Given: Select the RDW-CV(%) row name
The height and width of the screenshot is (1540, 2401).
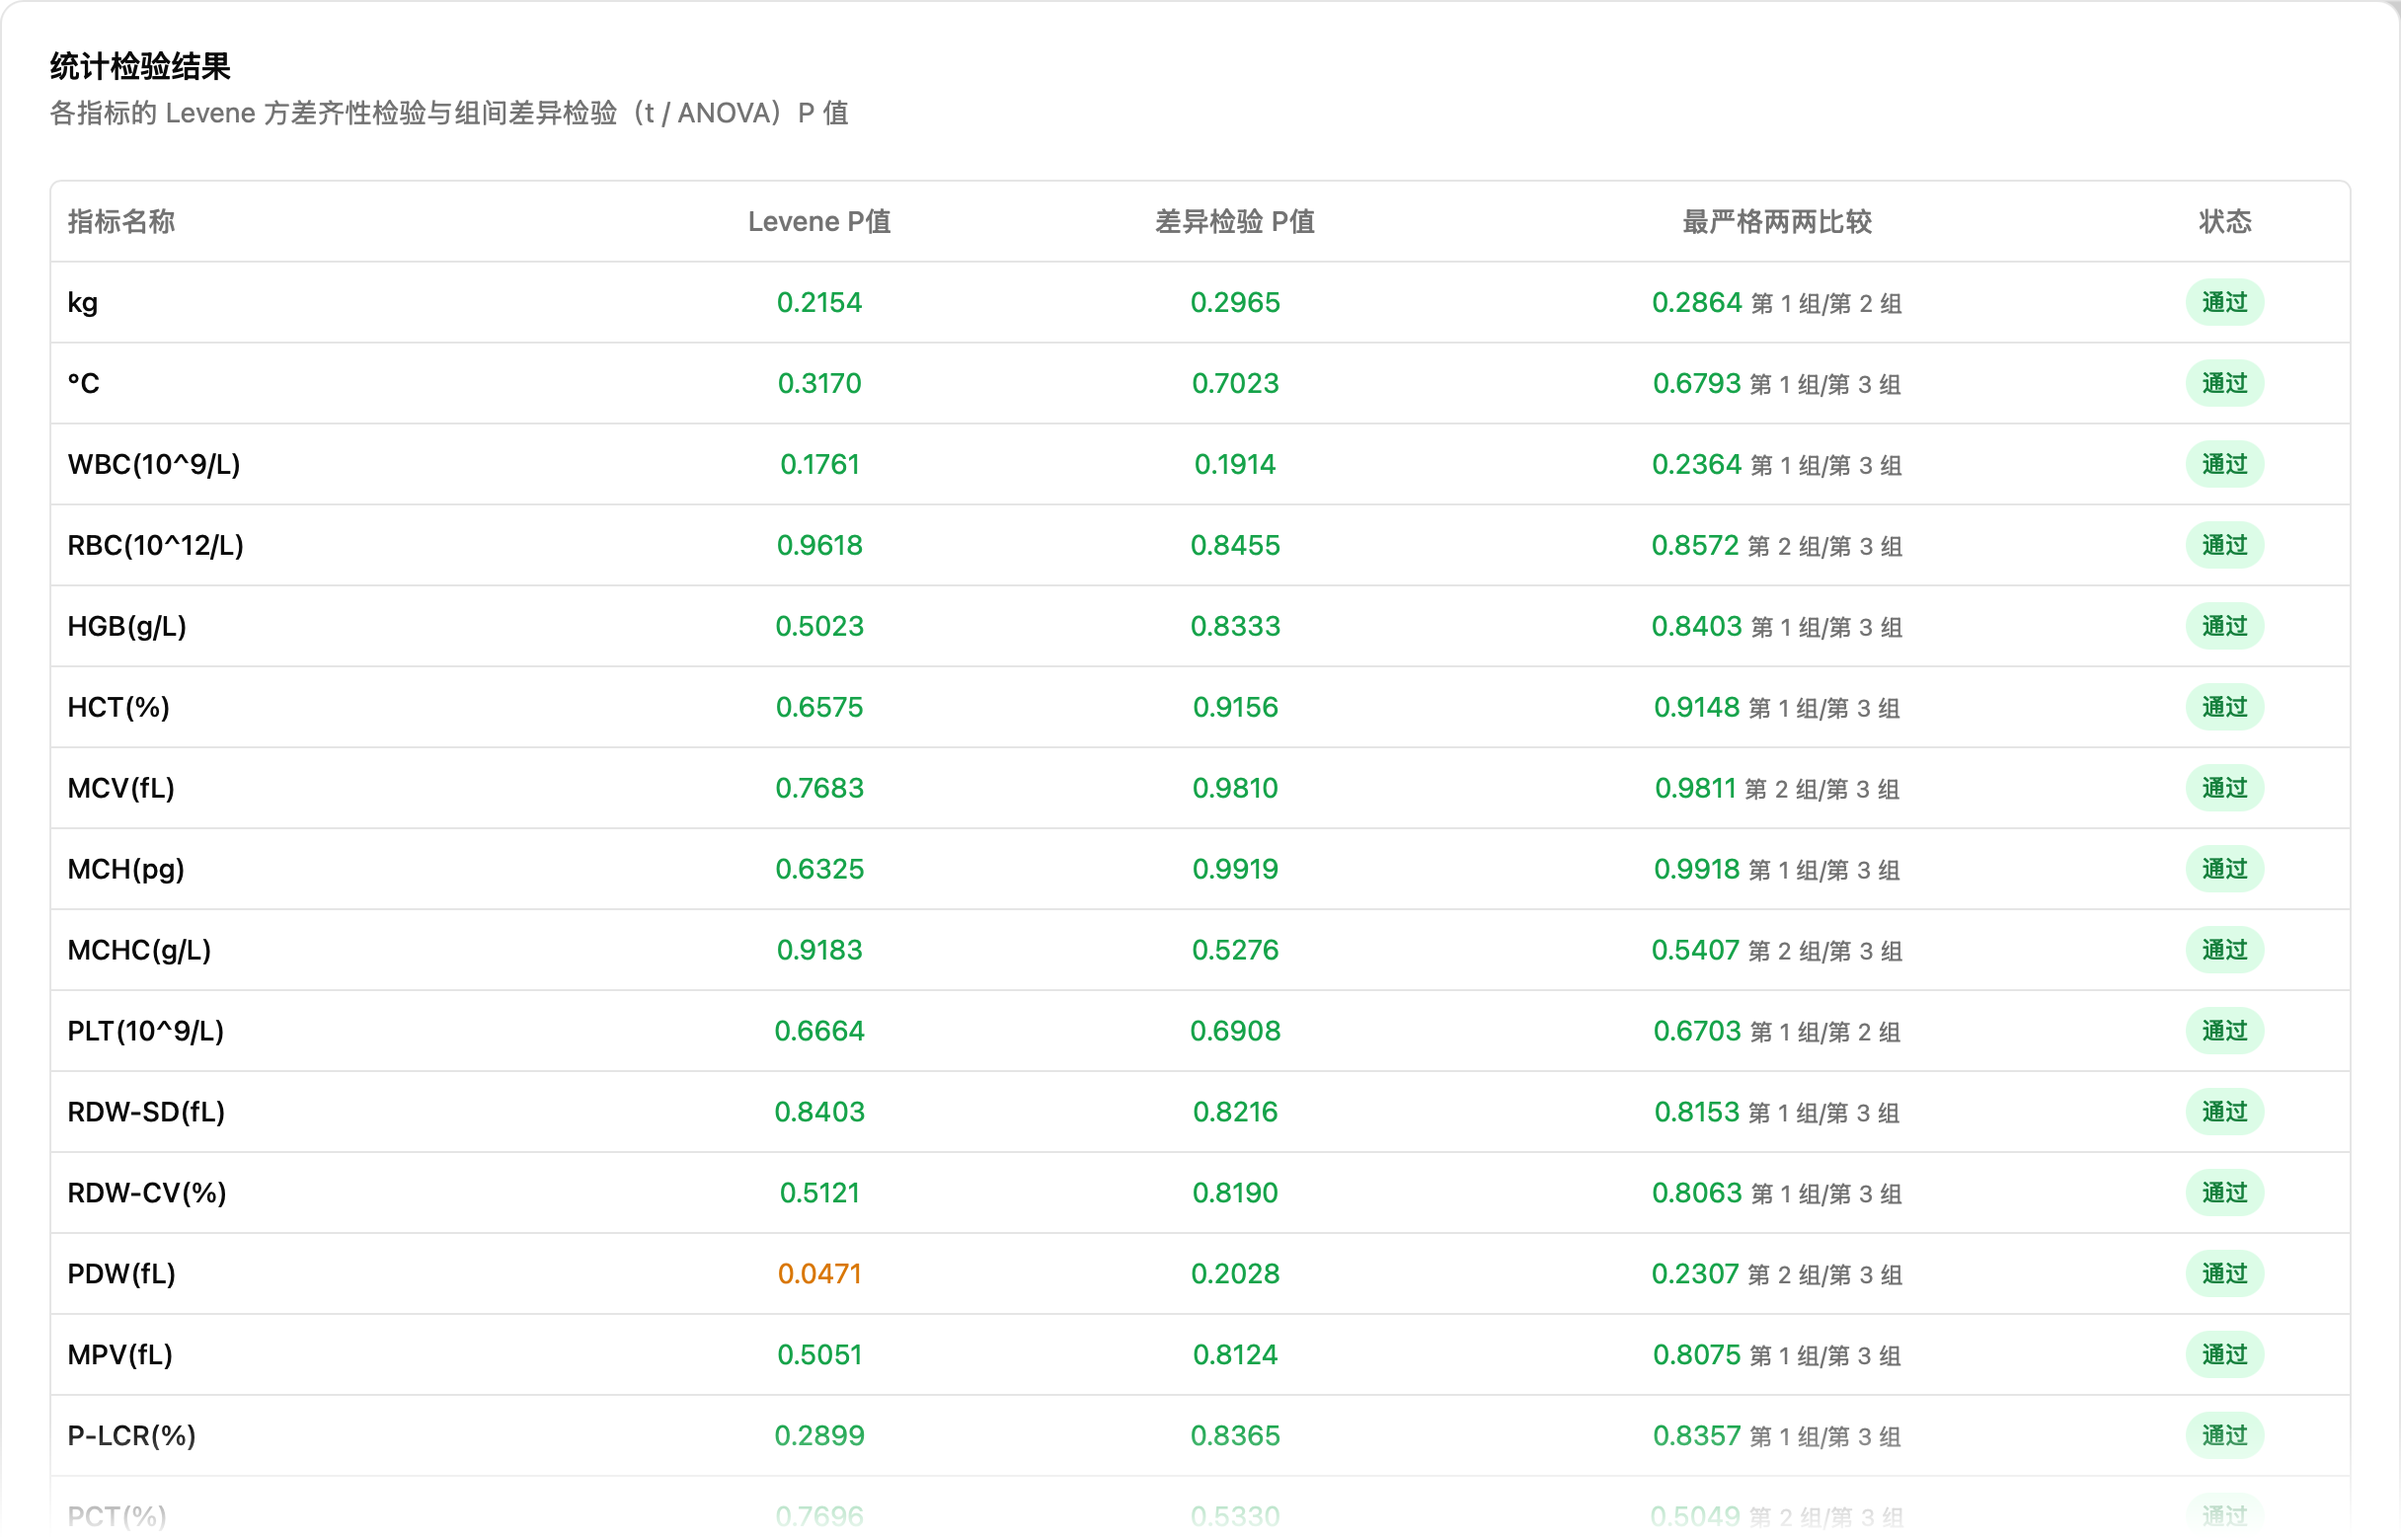Looking at the screenshot, I should tap(147, 1193).
